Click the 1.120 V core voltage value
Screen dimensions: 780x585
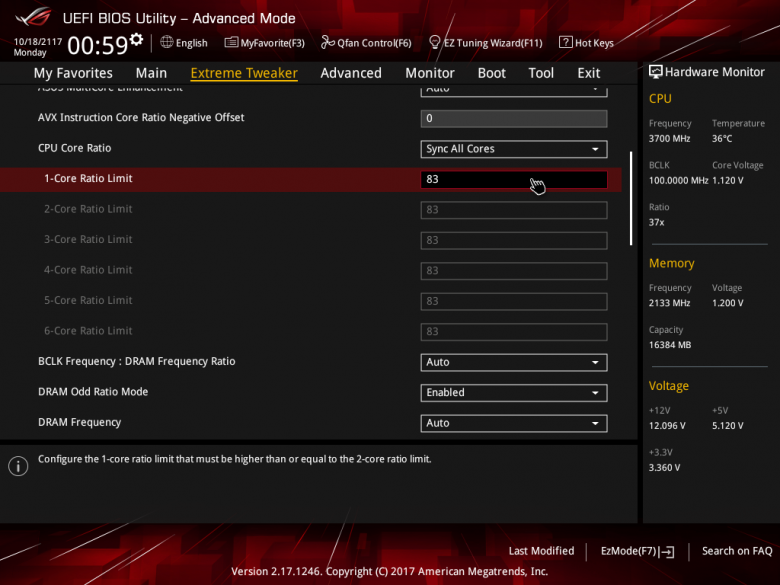coord(727,180)
